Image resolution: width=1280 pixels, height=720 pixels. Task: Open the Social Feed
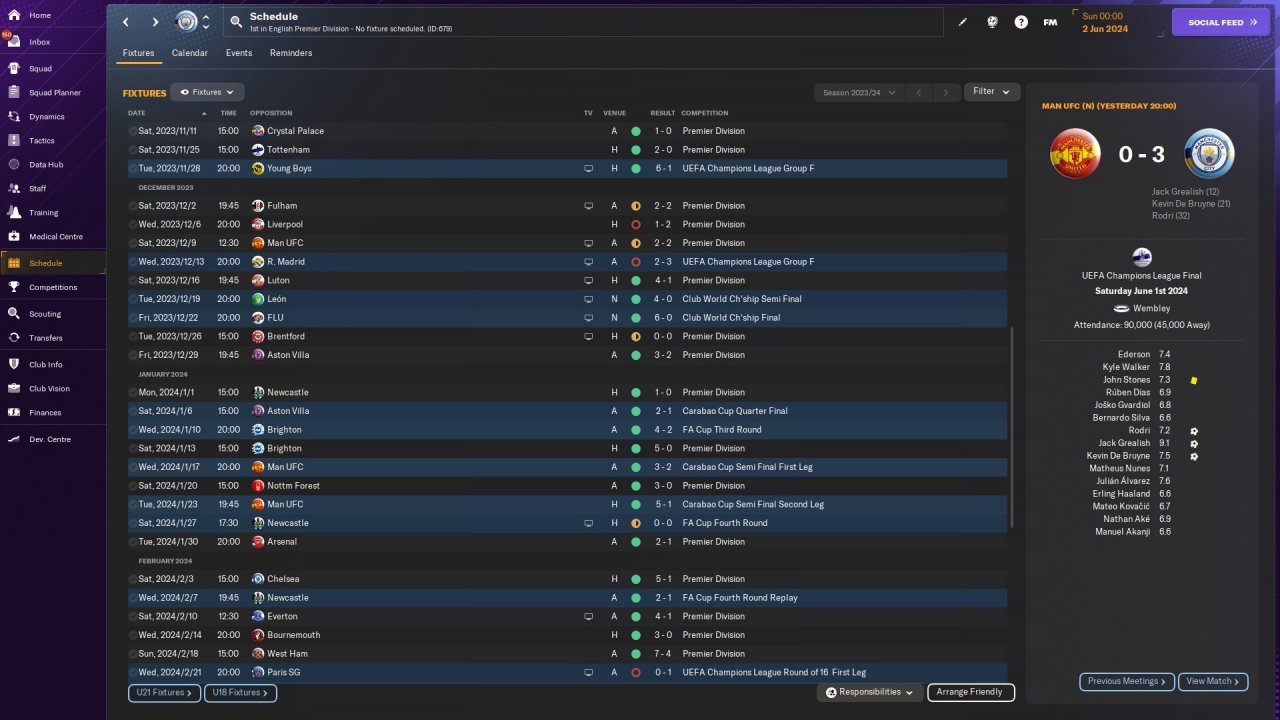pos(1220,22)
